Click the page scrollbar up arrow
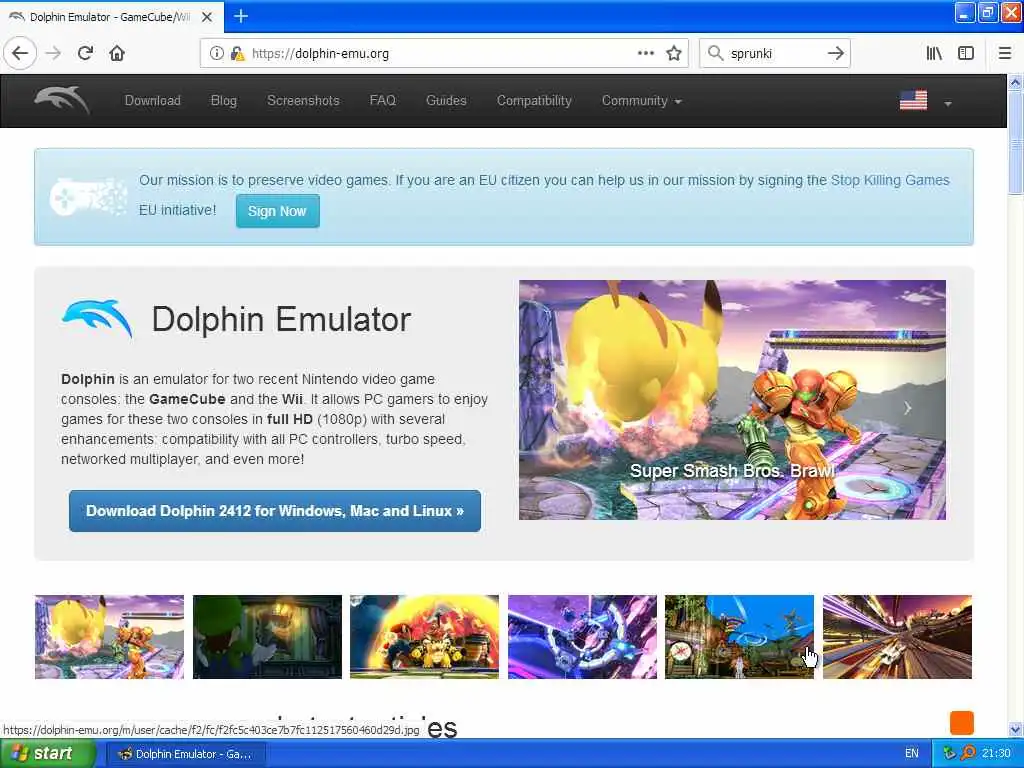1024x768 pixels. point(1016,82)
